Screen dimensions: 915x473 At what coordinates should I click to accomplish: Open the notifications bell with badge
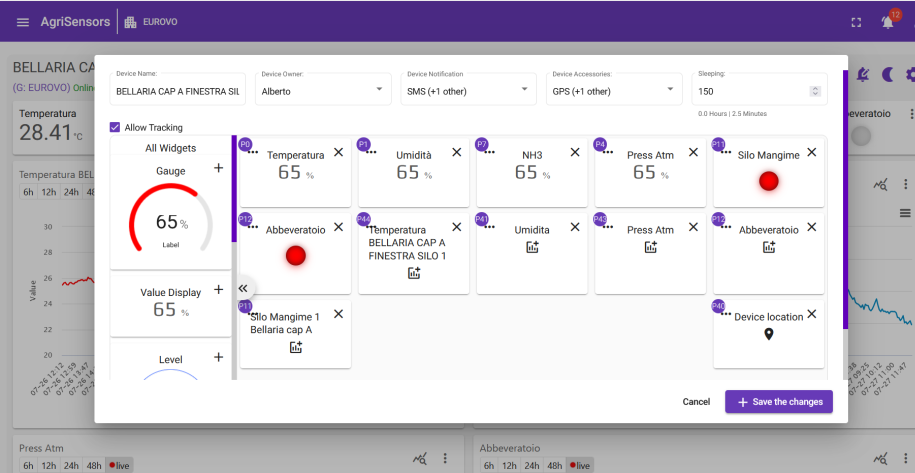(x=888, y=22)
